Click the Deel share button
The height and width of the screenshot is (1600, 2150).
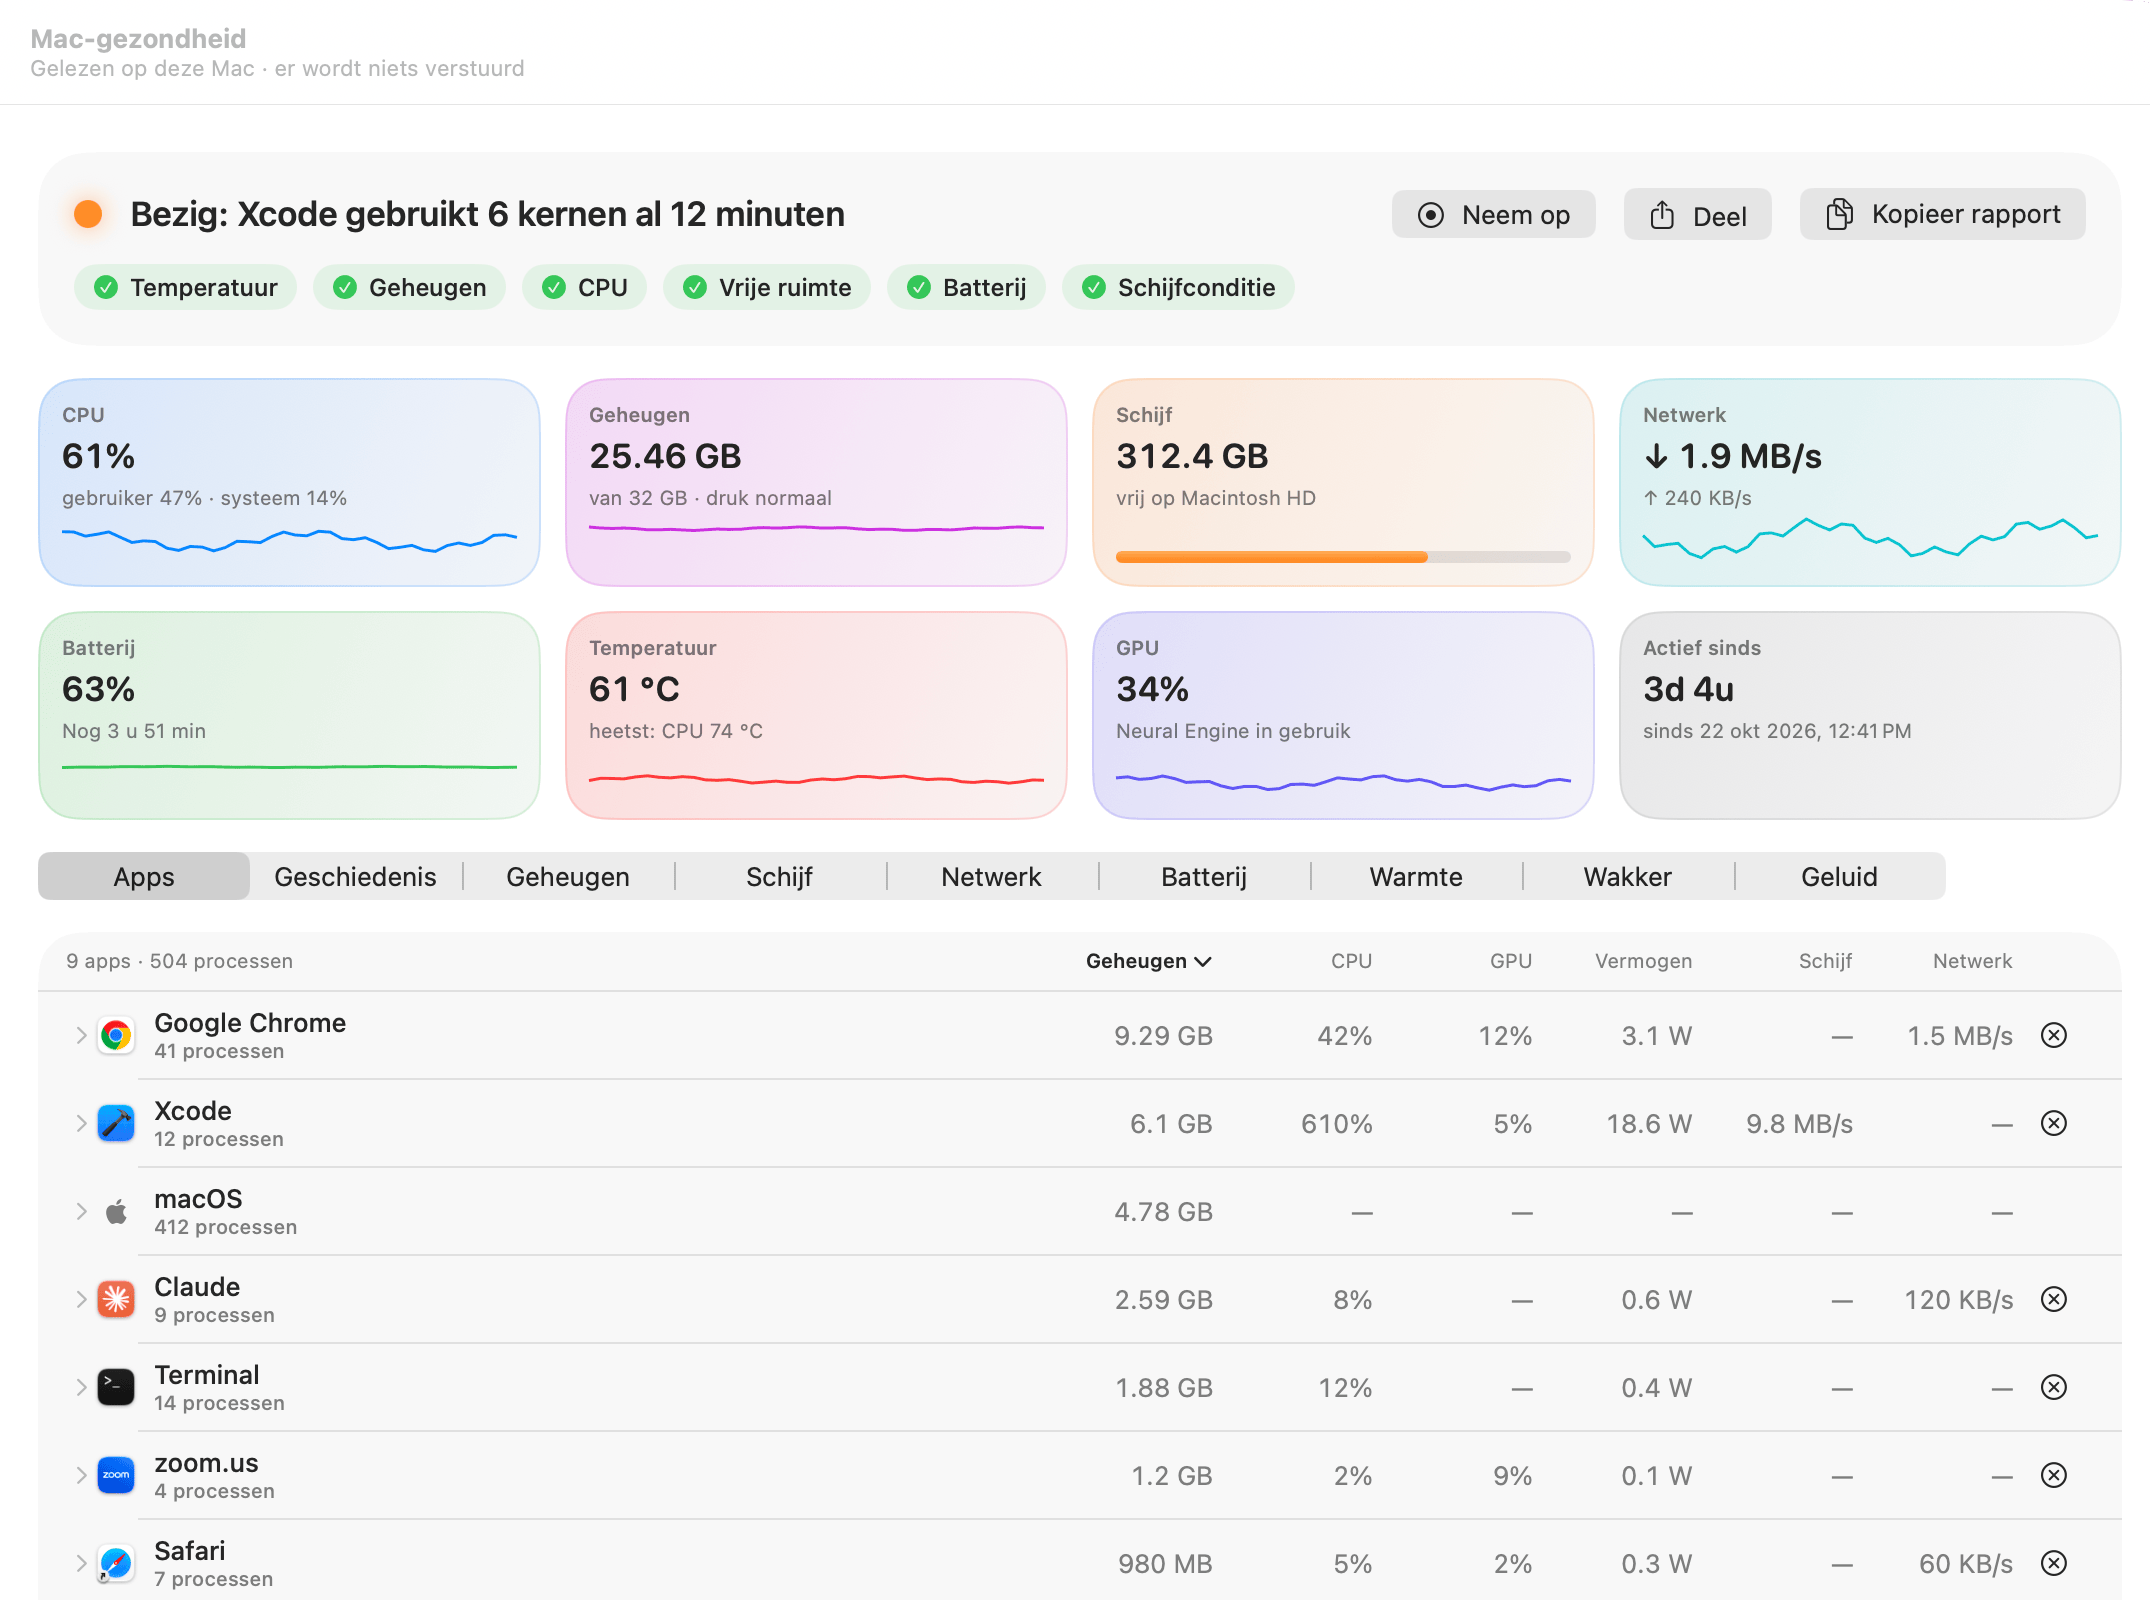(1698, 215)
